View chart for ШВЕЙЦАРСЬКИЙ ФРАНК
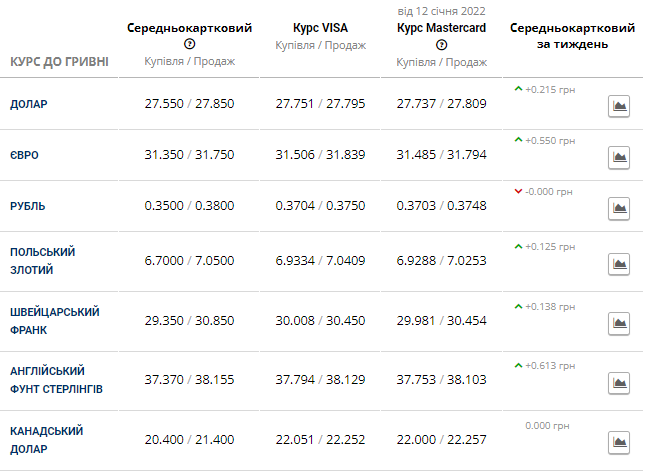Image resolution: width=650 pixels, height=475 pixels. [x=619, y=323]
